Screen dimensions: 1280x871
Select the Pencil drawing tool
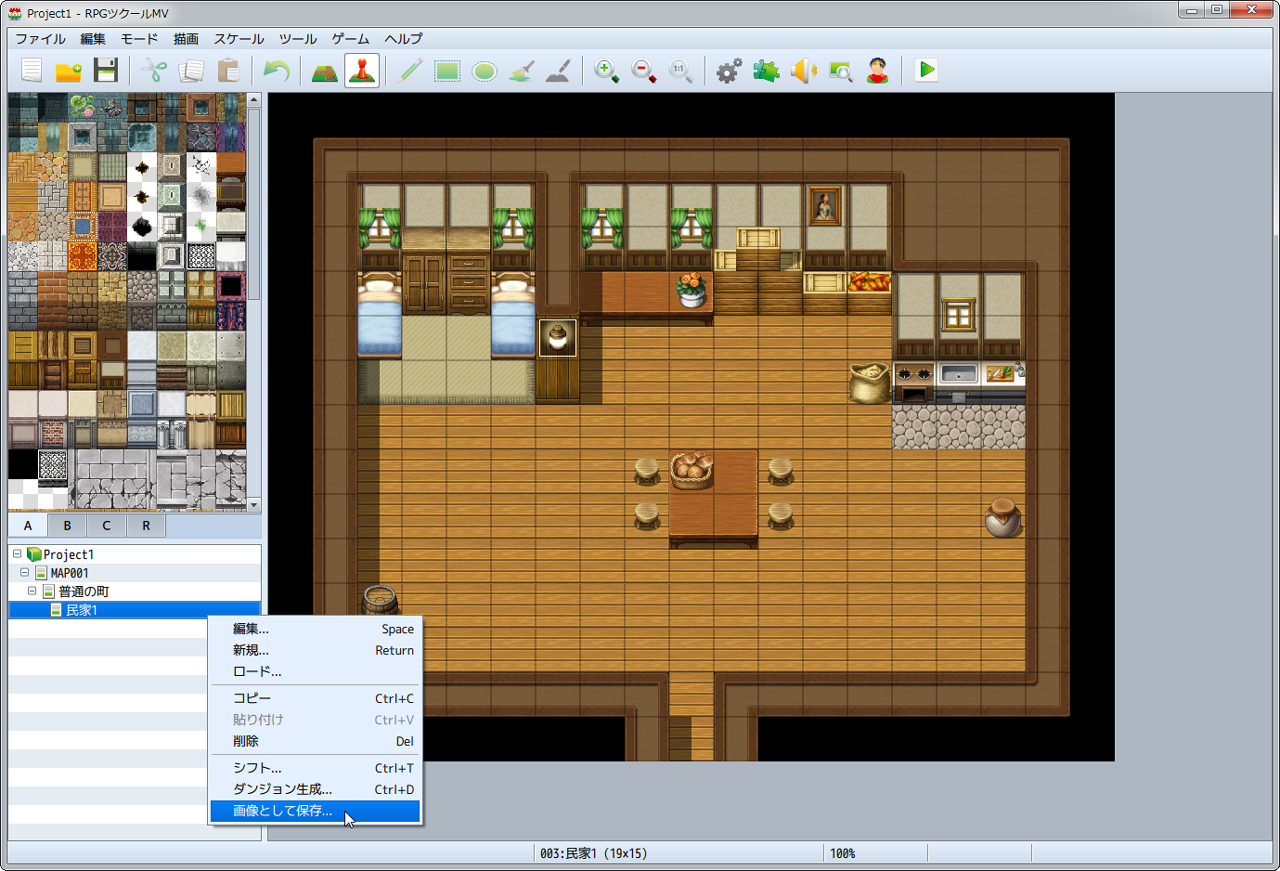pyautogui.click(x=410, y=71)
